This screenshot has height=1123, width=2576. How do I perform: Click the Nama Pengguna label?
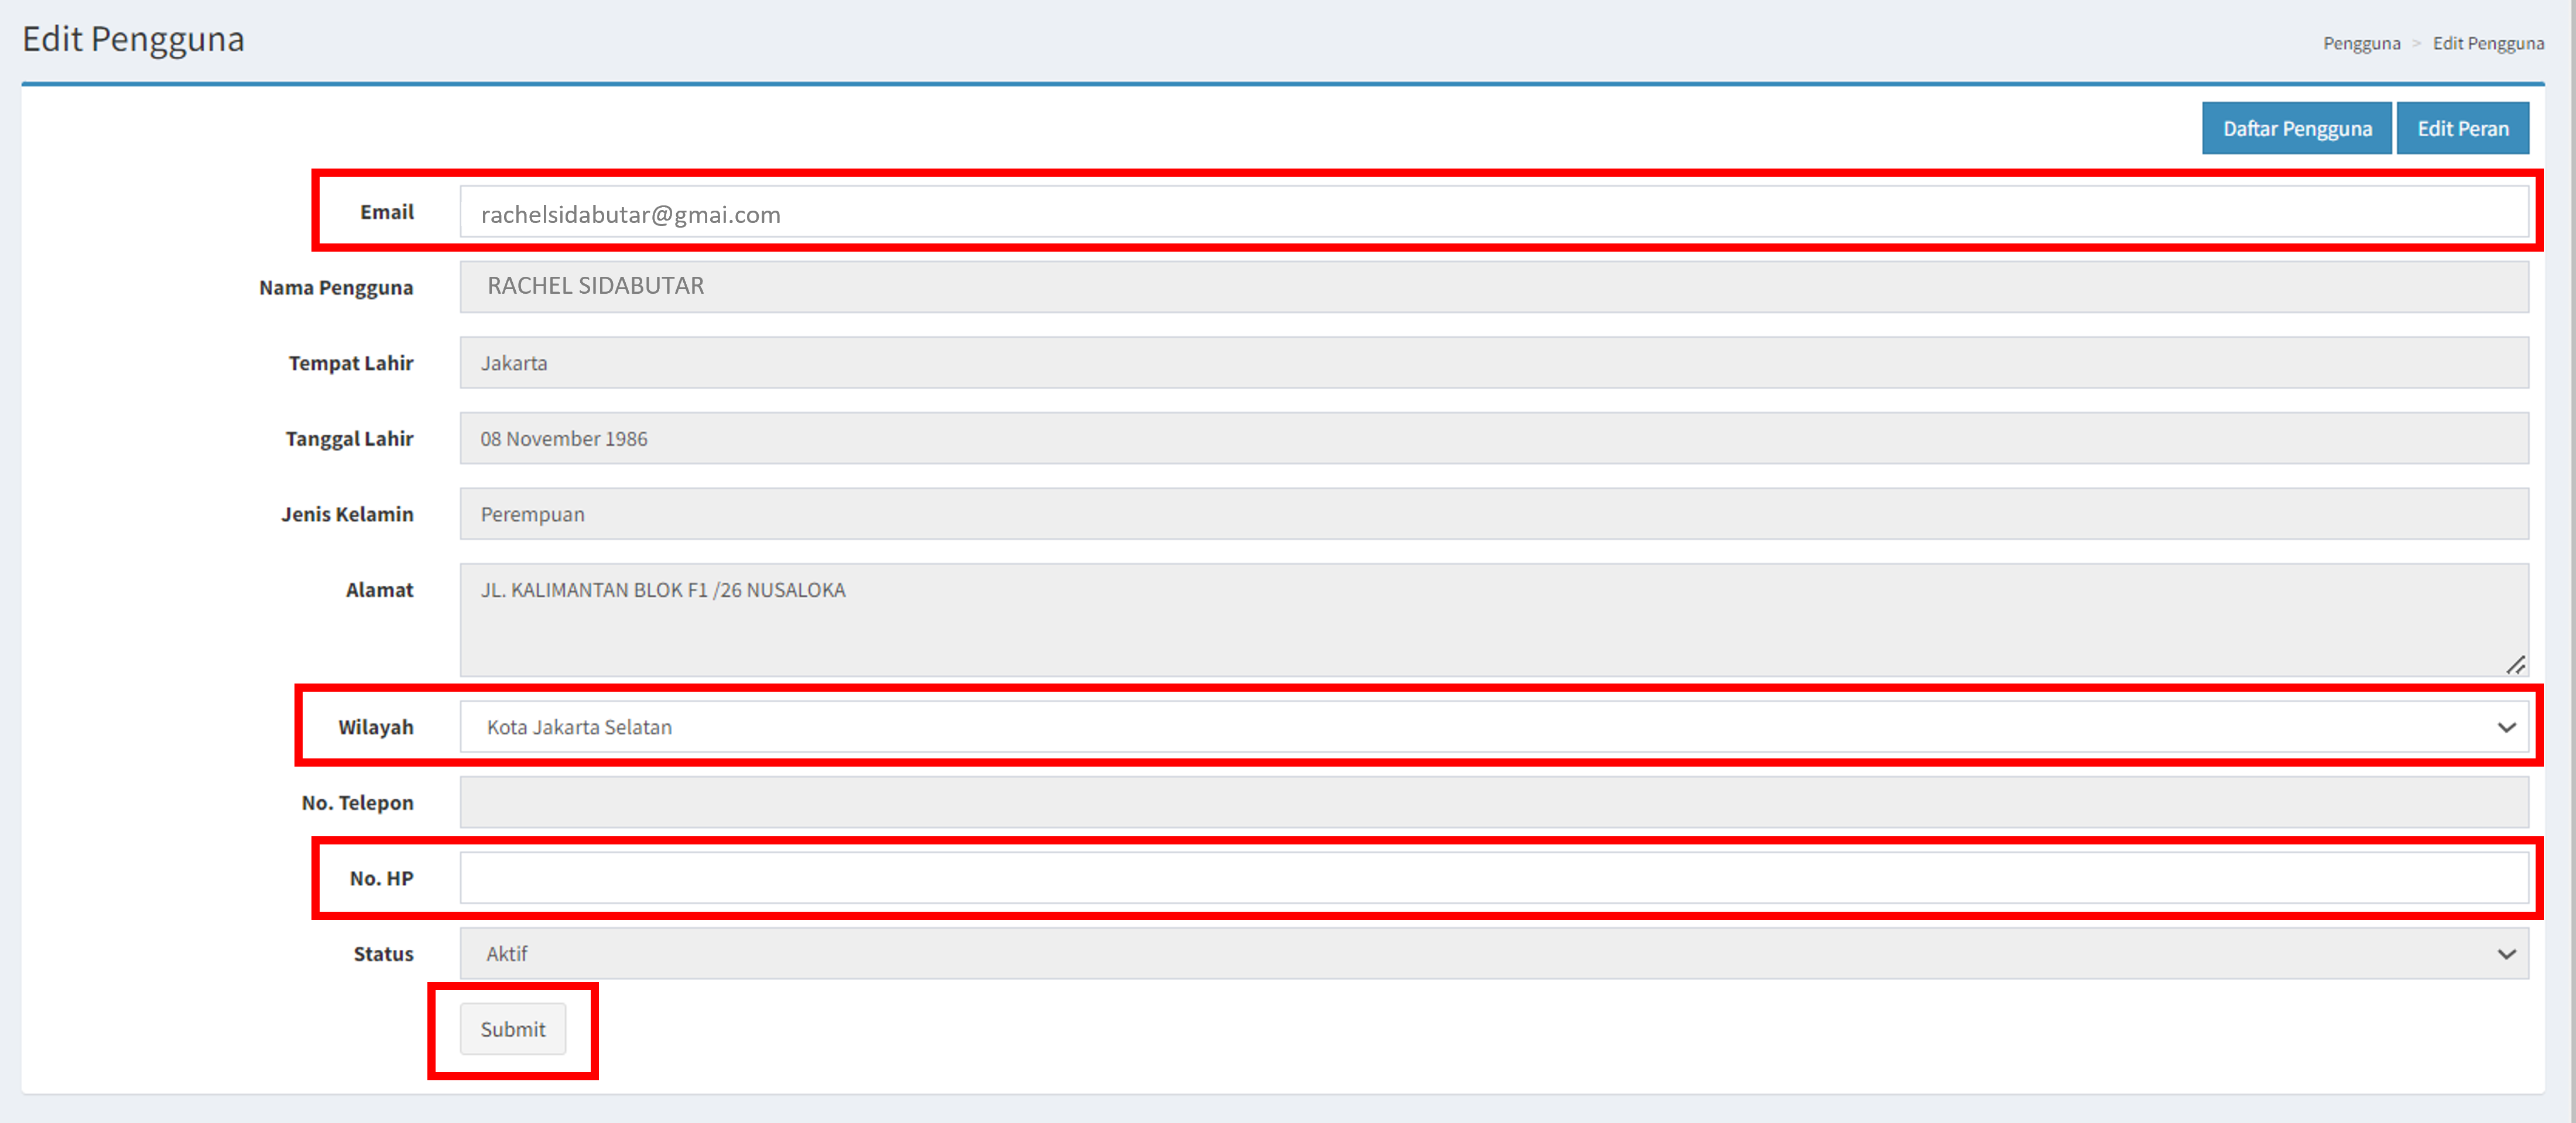pyautogui.click(x=336, y=288)
